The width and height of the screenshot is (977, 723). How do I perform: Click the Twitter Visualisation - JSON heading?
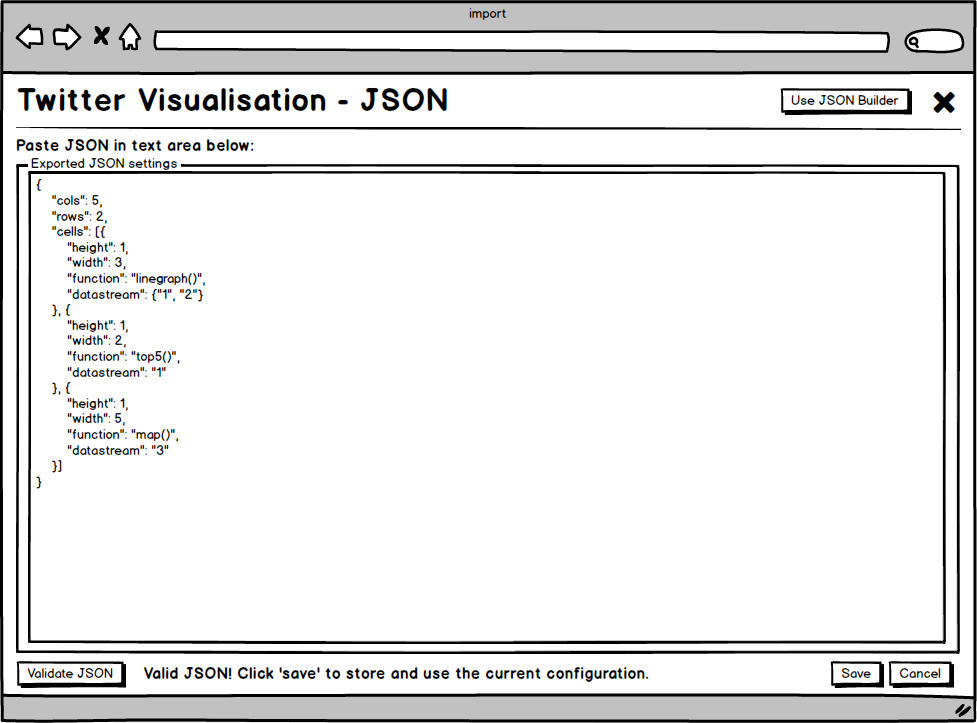233,100
